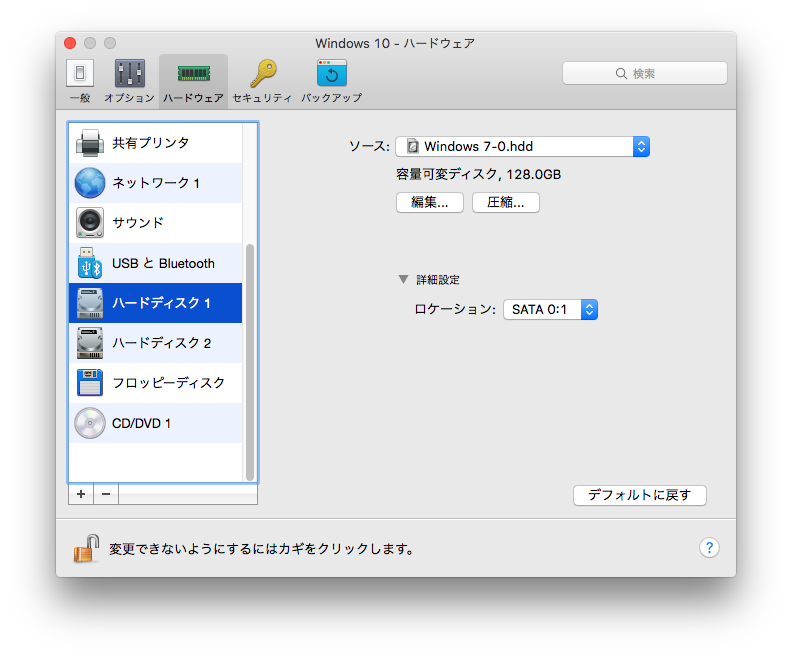This screenshot has height=657, width=792.
Task: Click the ハードディスク 1 drive icon
Action: pyautogui.click(x=90, y=303)
